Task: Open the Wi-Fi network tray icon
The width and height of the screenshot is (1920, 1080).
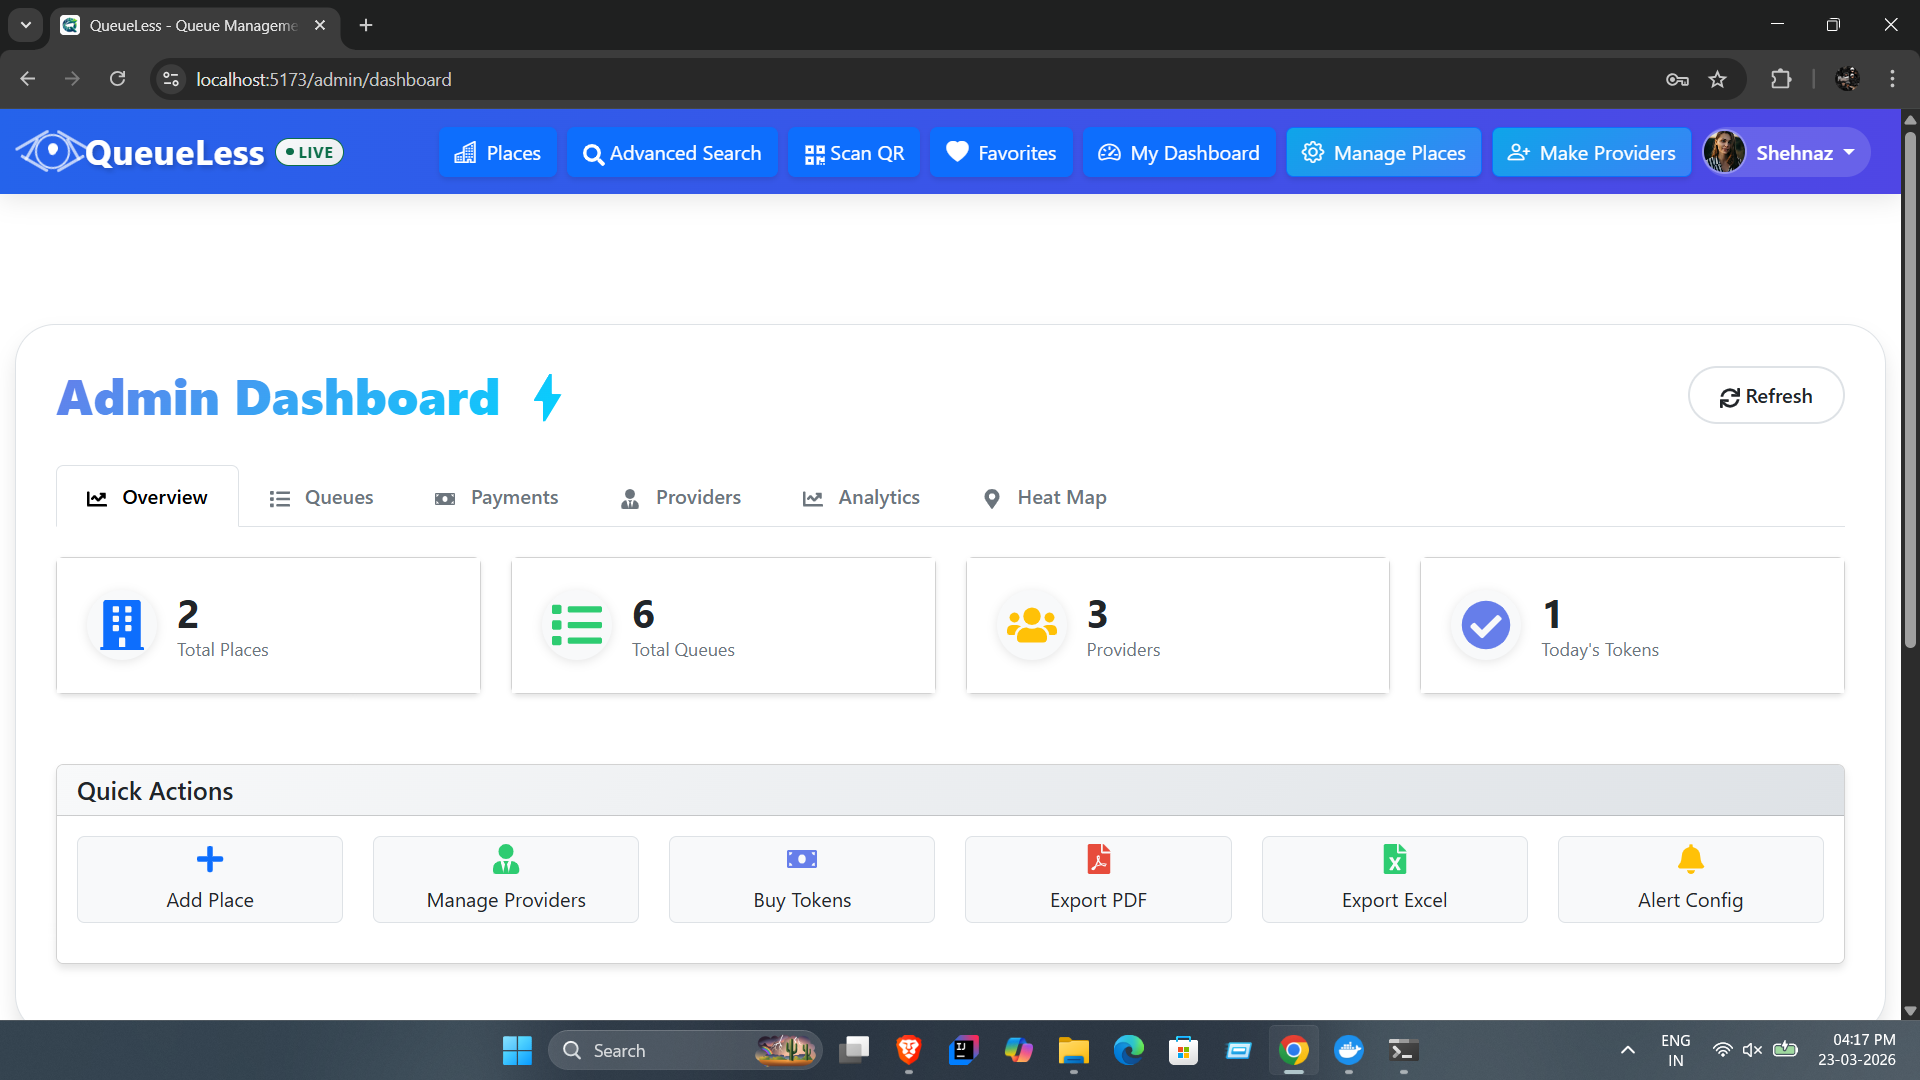Action: click(1722, 1050)
